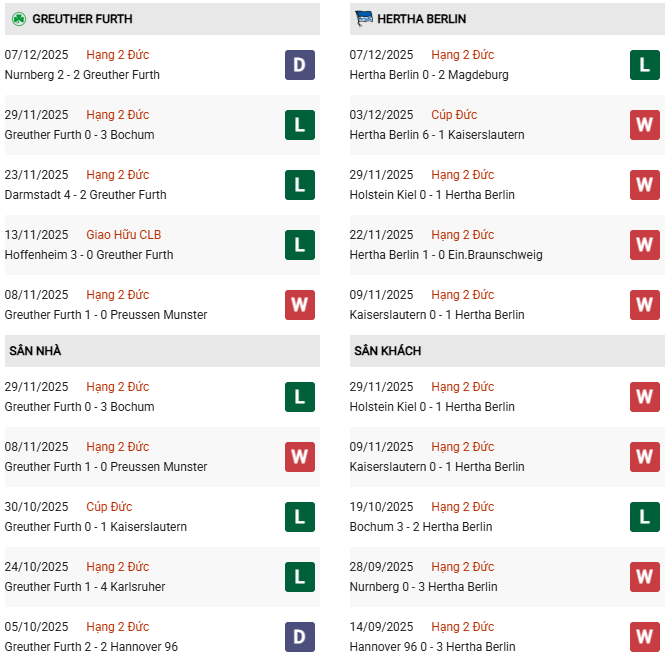
Task: Click the draw badge for Nurnberg 2-2 Greuther Furth
Action: (300, 65)
